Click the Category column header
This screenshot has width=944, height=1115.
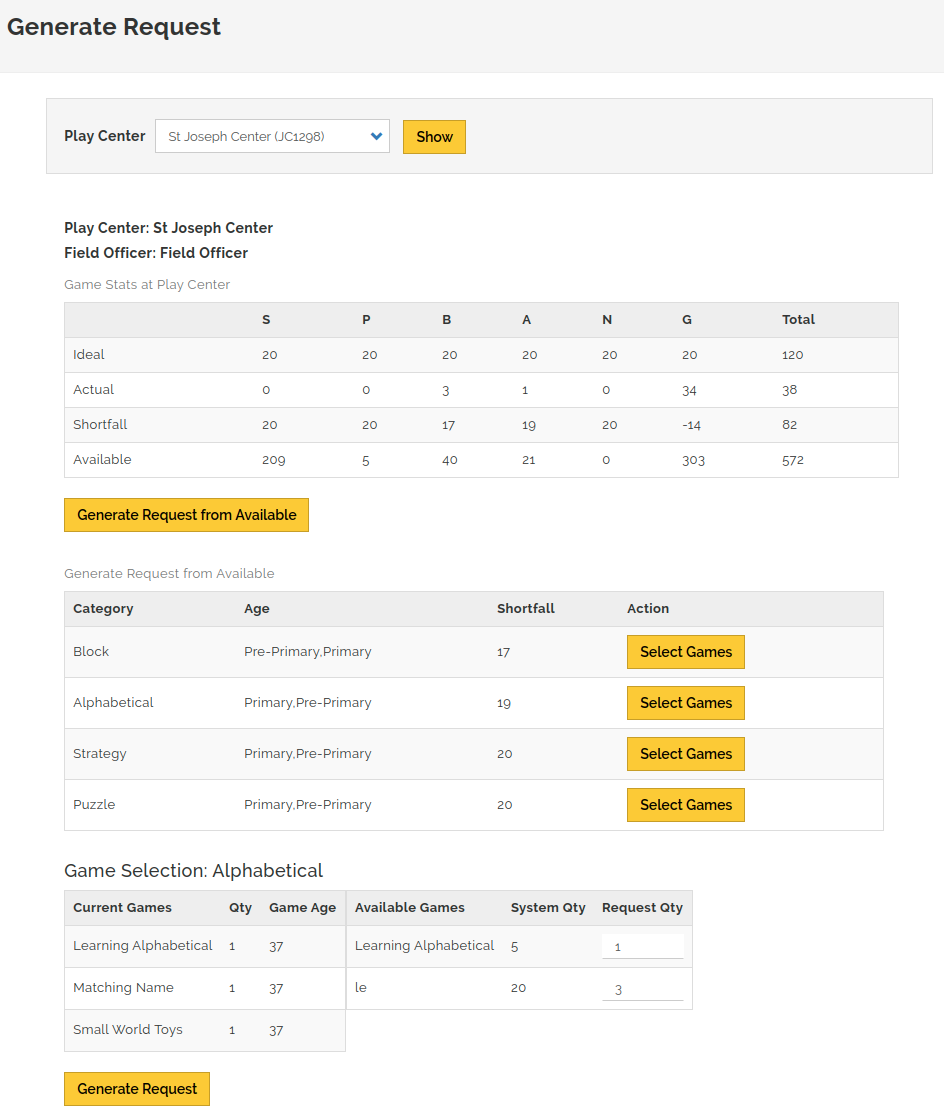pos(103,609)
